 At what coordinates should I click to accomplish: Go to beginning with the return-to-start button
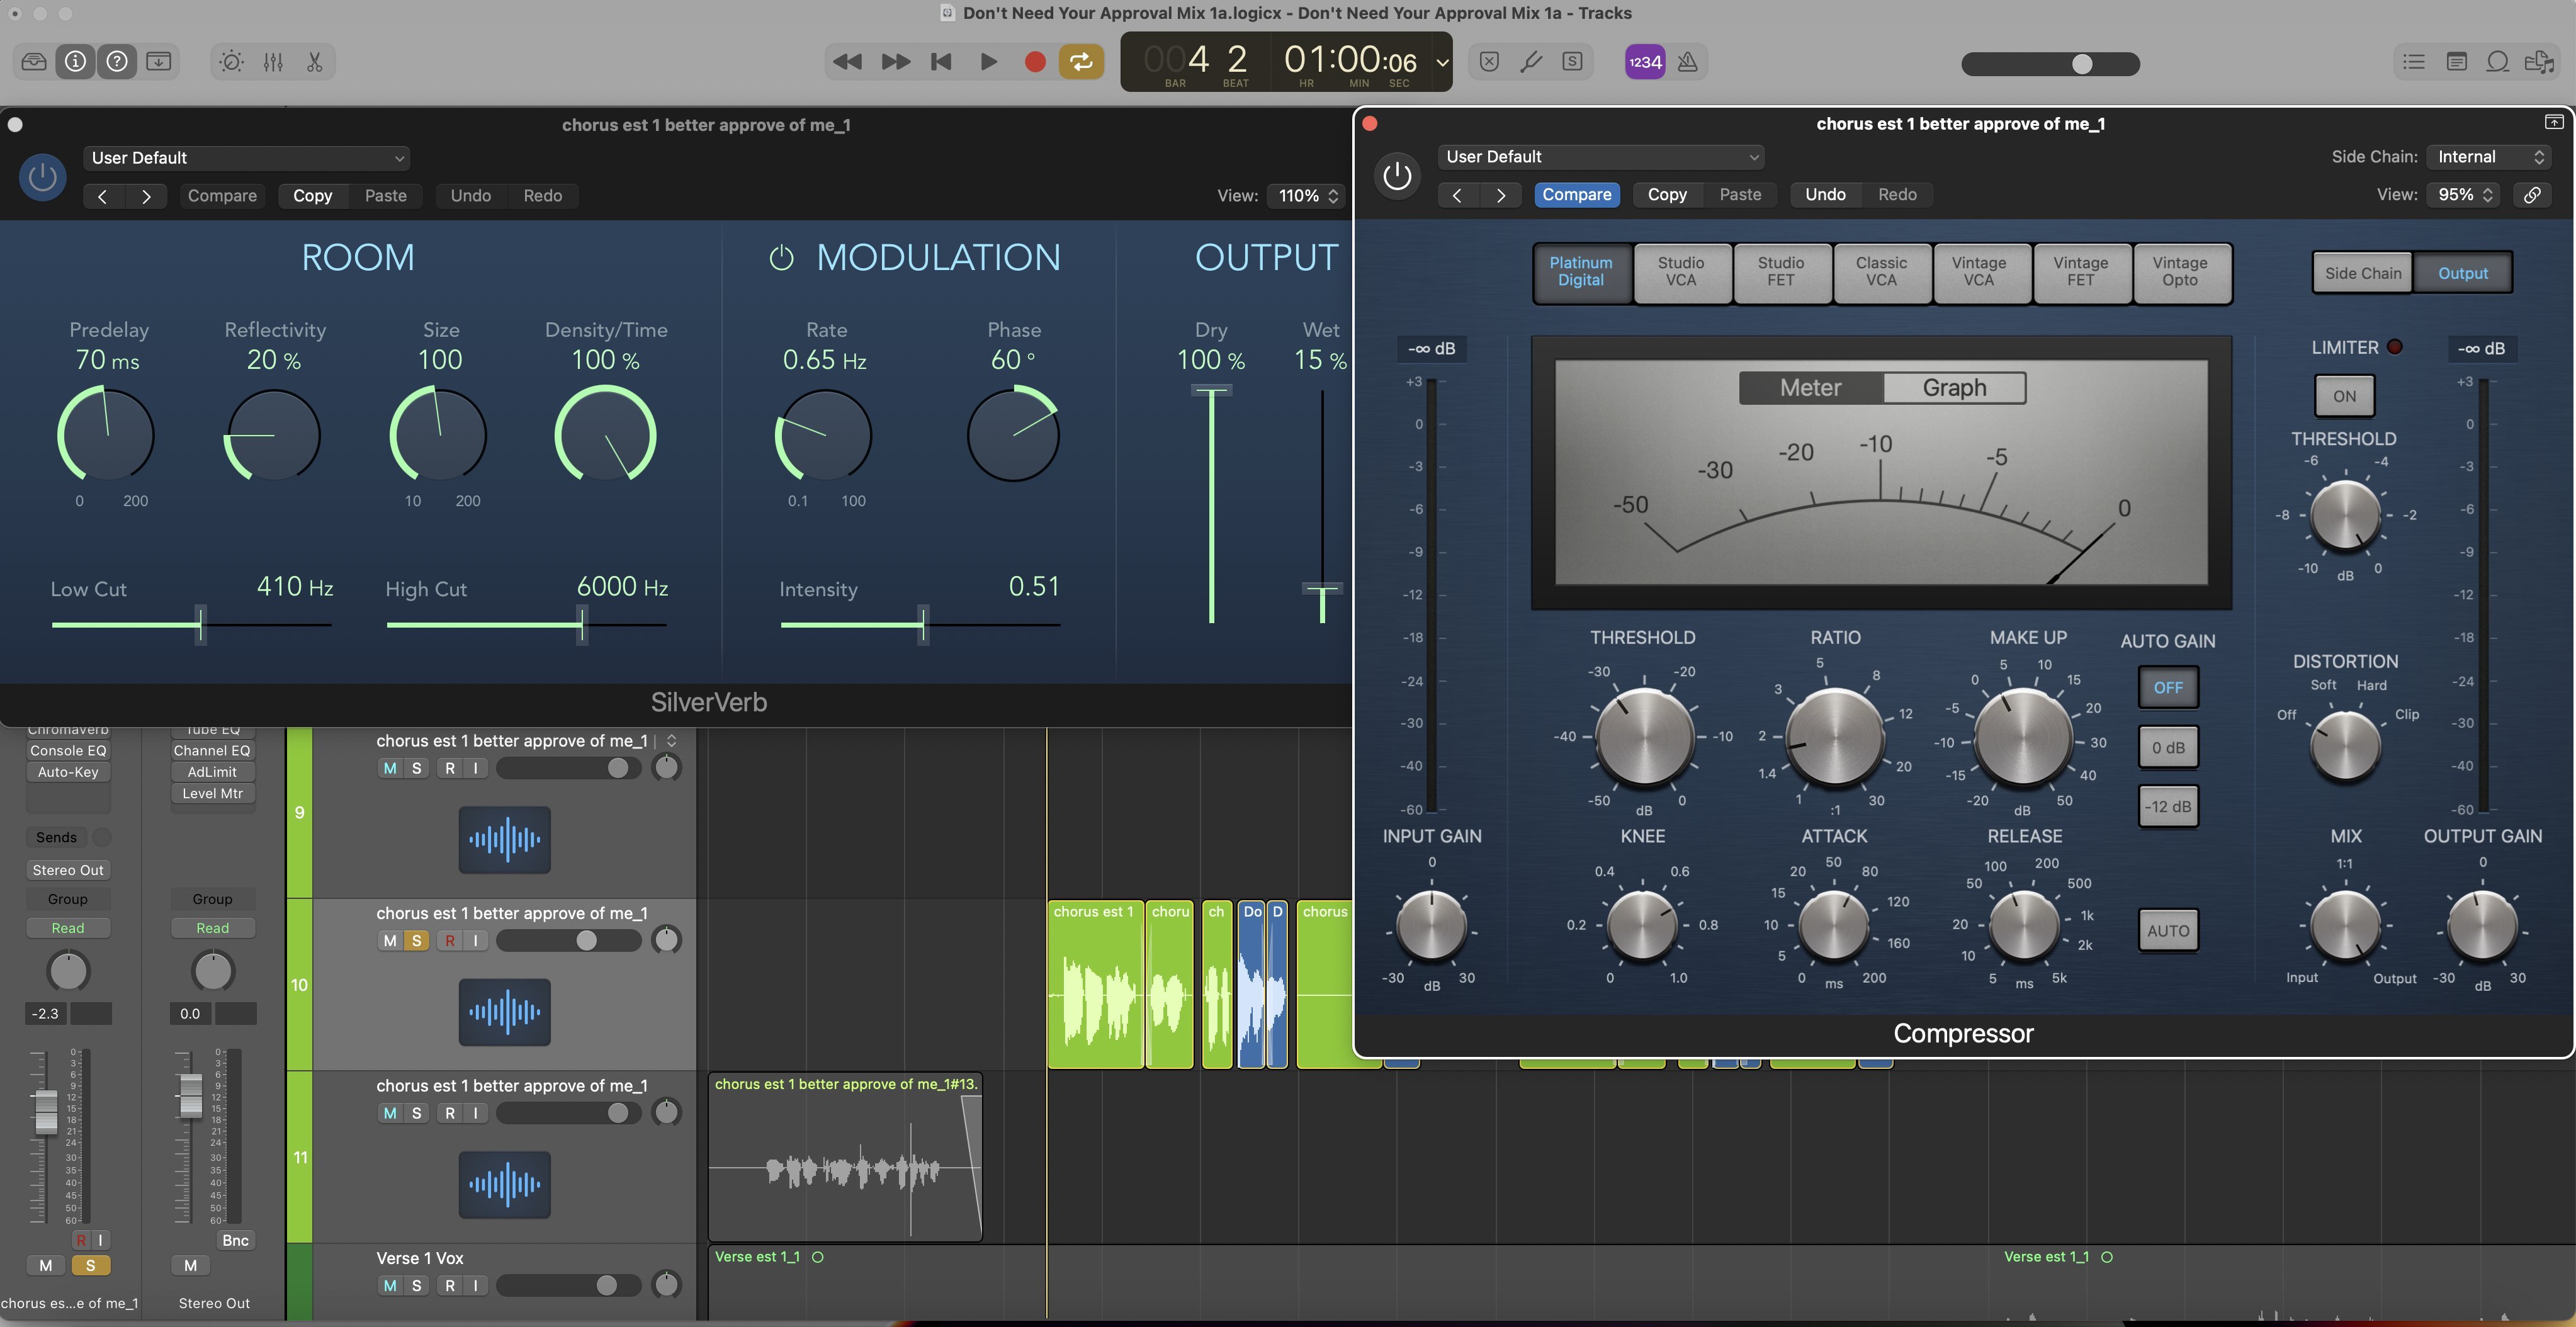click(x=941, y=62)
